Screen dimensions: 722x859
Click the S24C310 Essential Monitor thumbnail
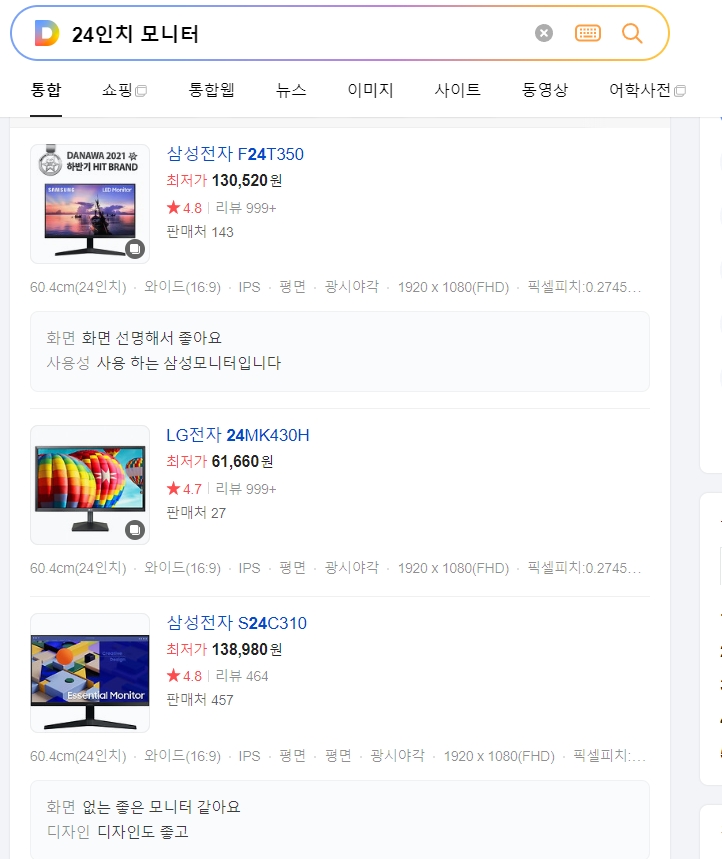tap(90, 673)
